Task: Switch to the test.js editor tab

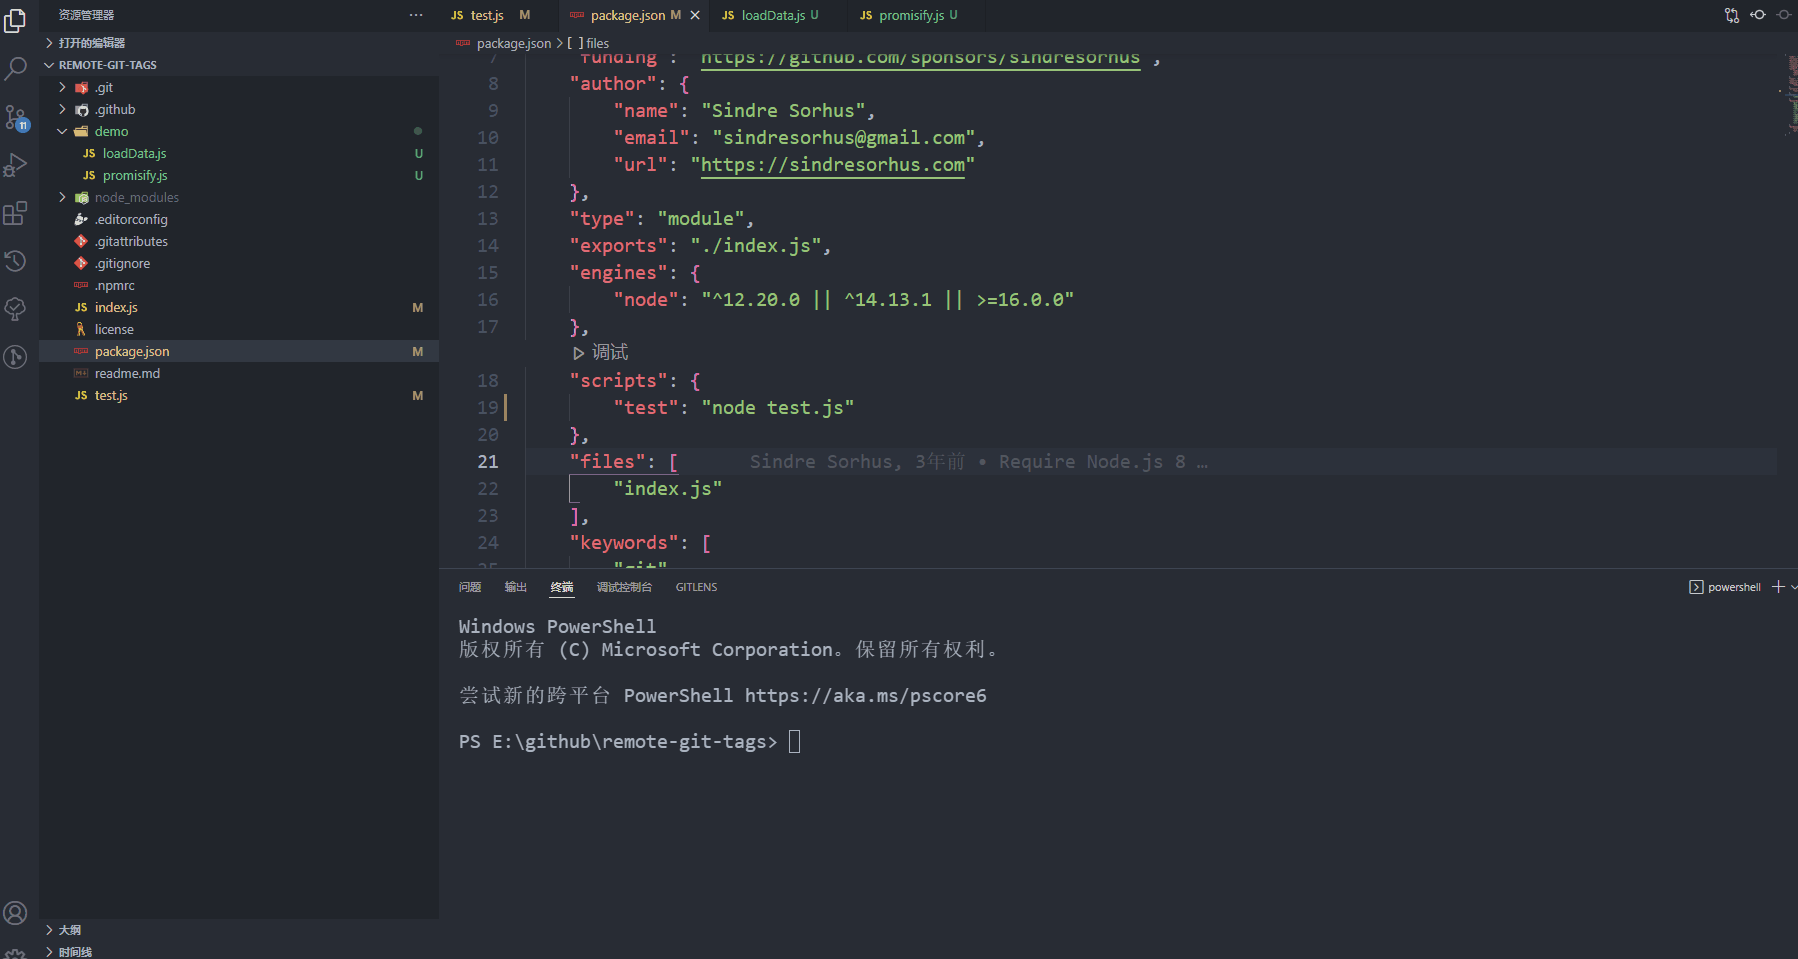Action: 485,15
